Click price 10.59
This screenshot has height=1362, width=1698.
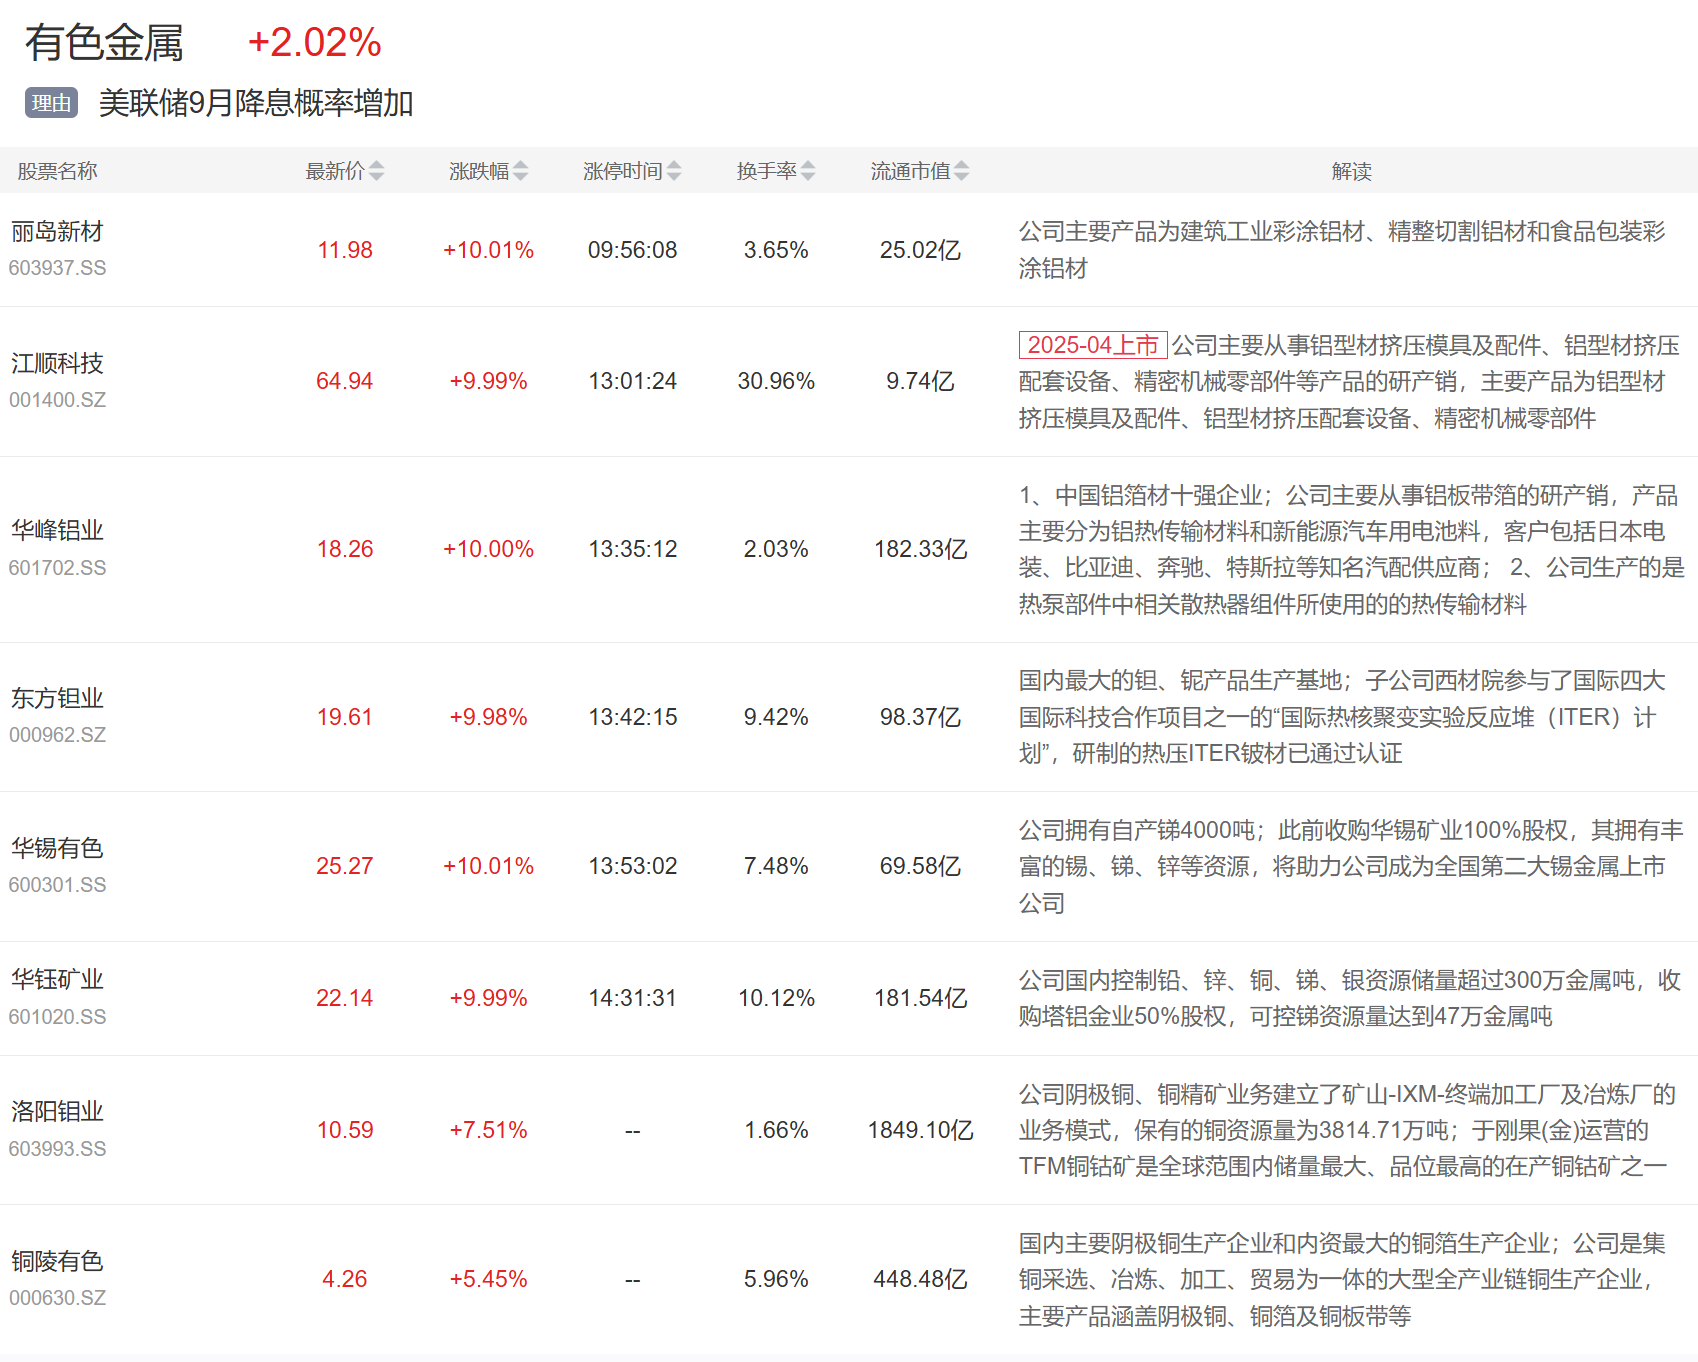tap(345, 1130)
